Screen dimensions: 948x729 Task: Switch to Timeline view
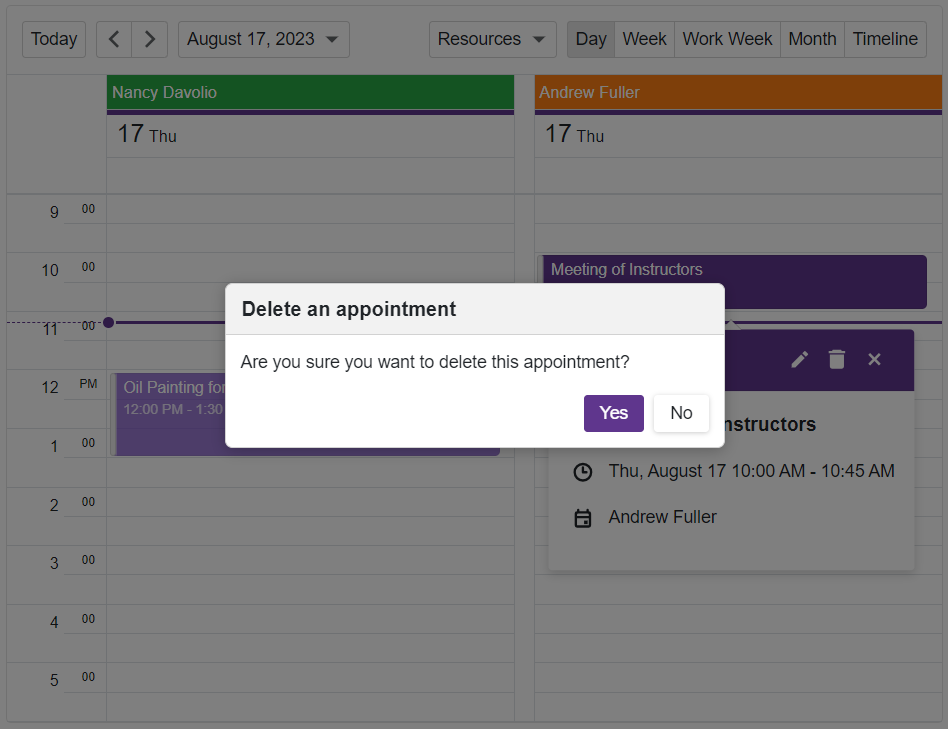(x=885, y=39)
